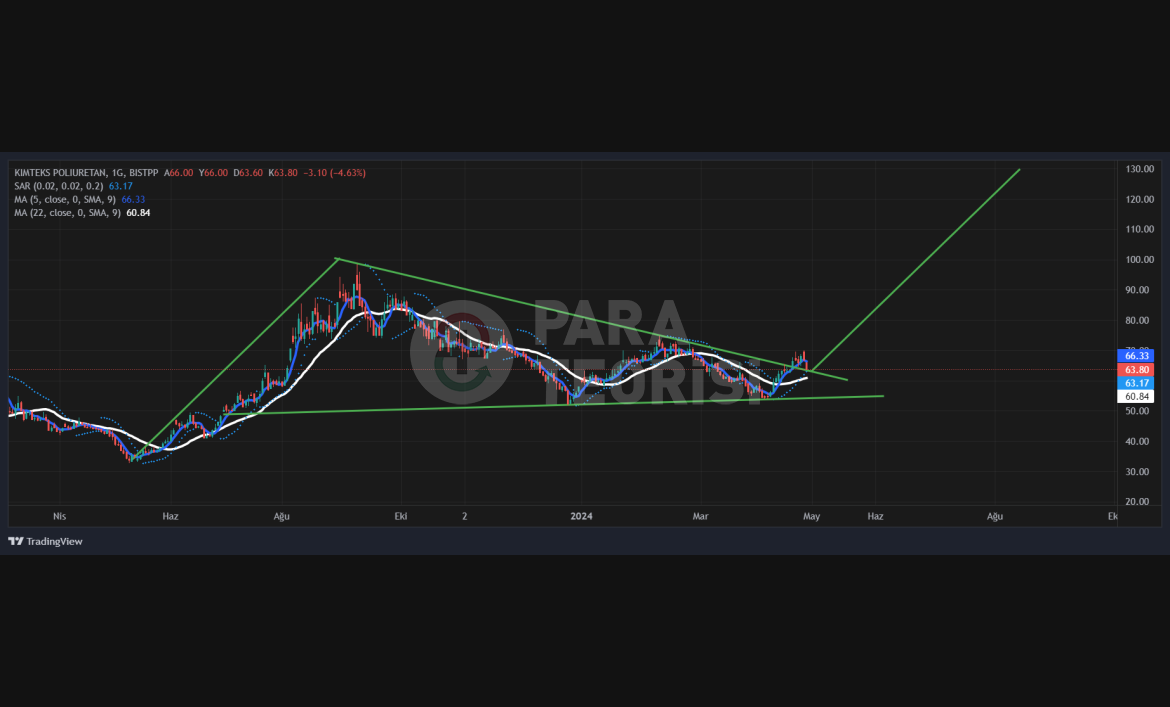Click the blue 63.17 SAR price label
Screen dimensions: 1170x707
tap(1136, 383)
